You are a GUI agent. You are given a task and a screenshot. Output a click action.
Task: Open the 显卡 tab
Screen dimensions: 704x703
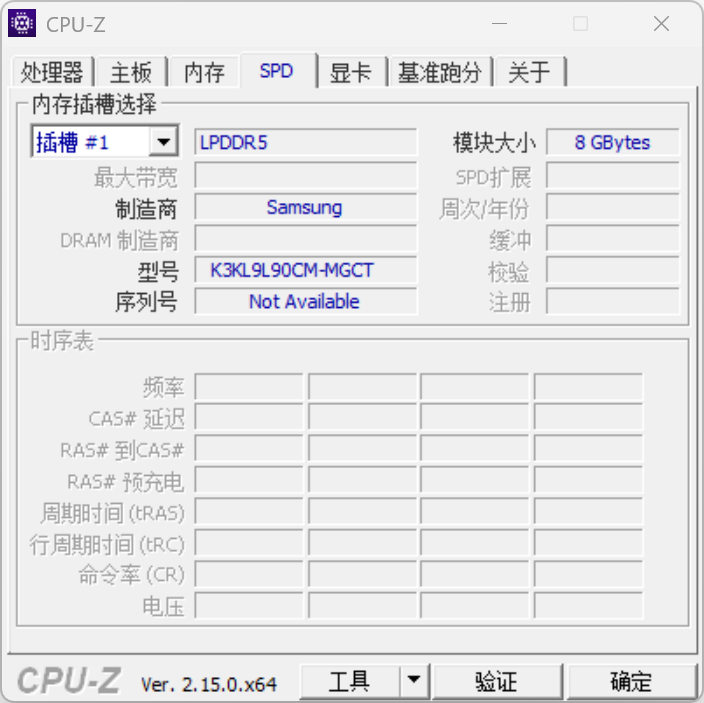(350, 72)
